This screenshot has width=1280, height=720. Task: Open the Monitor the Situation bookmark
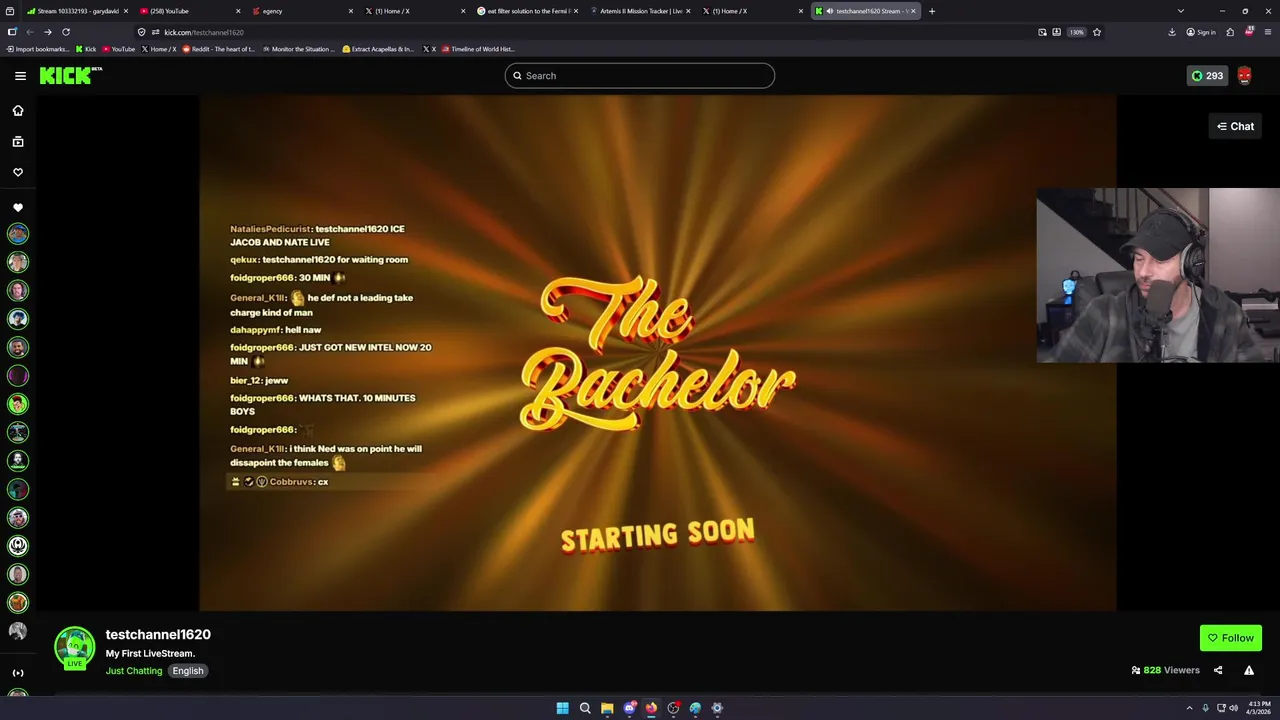tap(301, 49)
